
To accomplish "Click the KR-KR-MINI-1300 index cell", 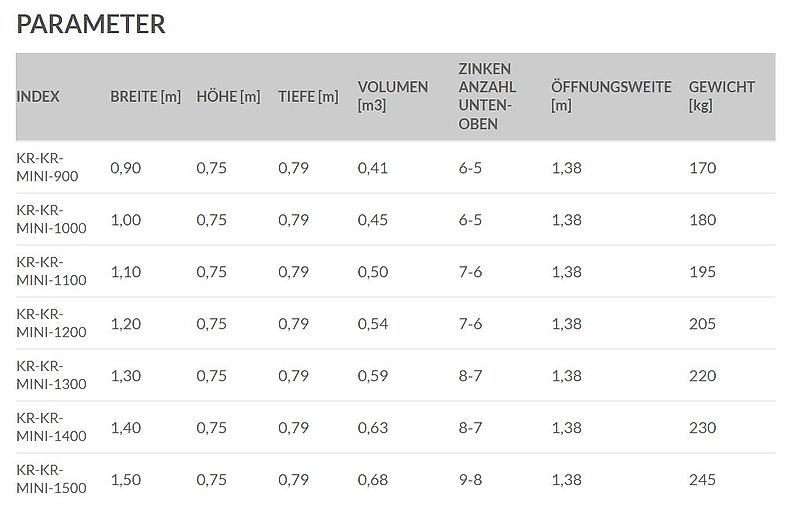I will (51, 375).
